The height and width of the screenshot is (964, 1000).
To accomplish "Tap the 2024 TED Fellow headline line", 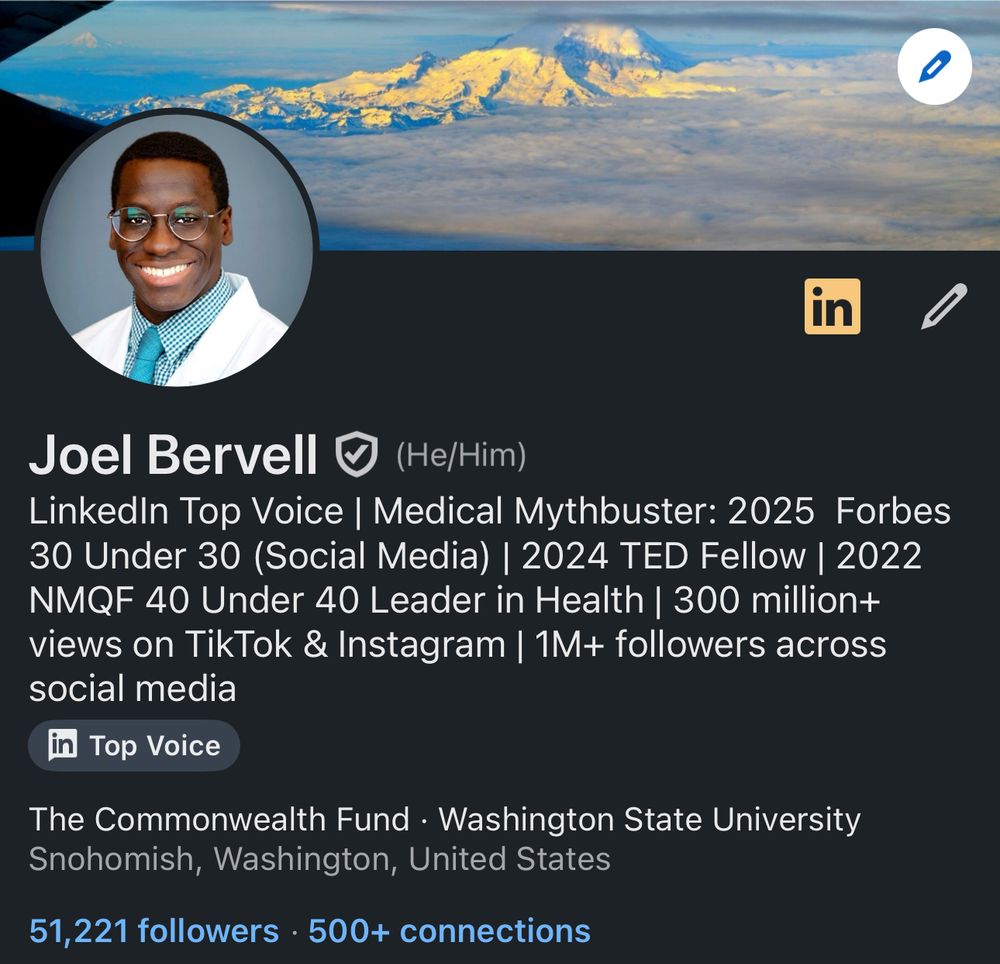I will pos(664,556).
